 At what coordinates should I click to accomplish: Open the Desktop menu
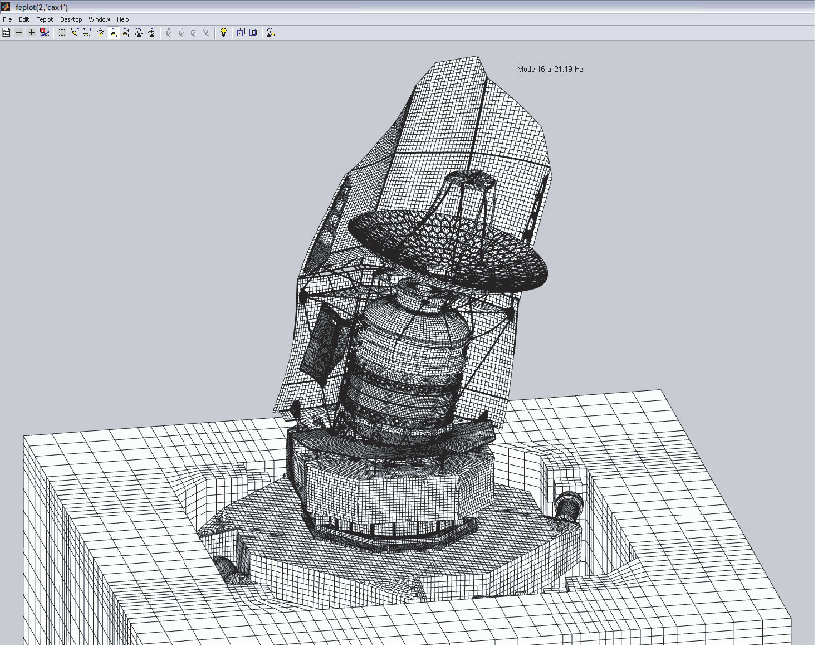point(71,19)
